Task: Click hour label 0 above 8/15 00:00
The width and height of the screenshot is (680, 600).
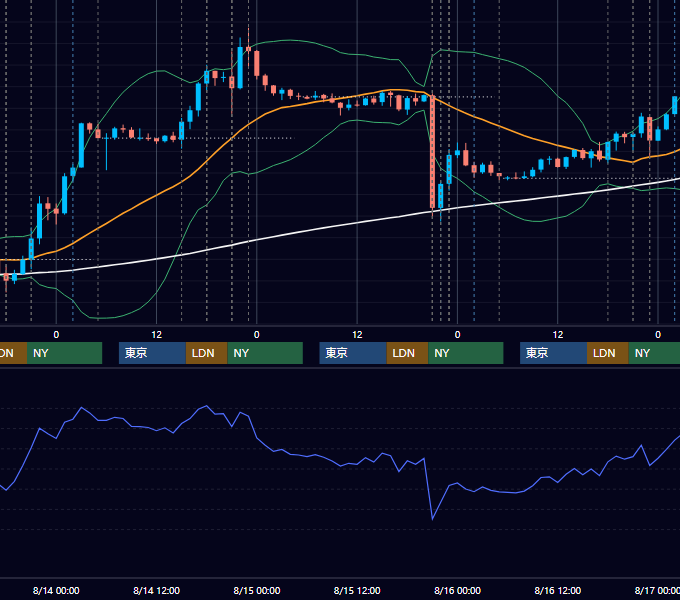Action: click(257, 335)
